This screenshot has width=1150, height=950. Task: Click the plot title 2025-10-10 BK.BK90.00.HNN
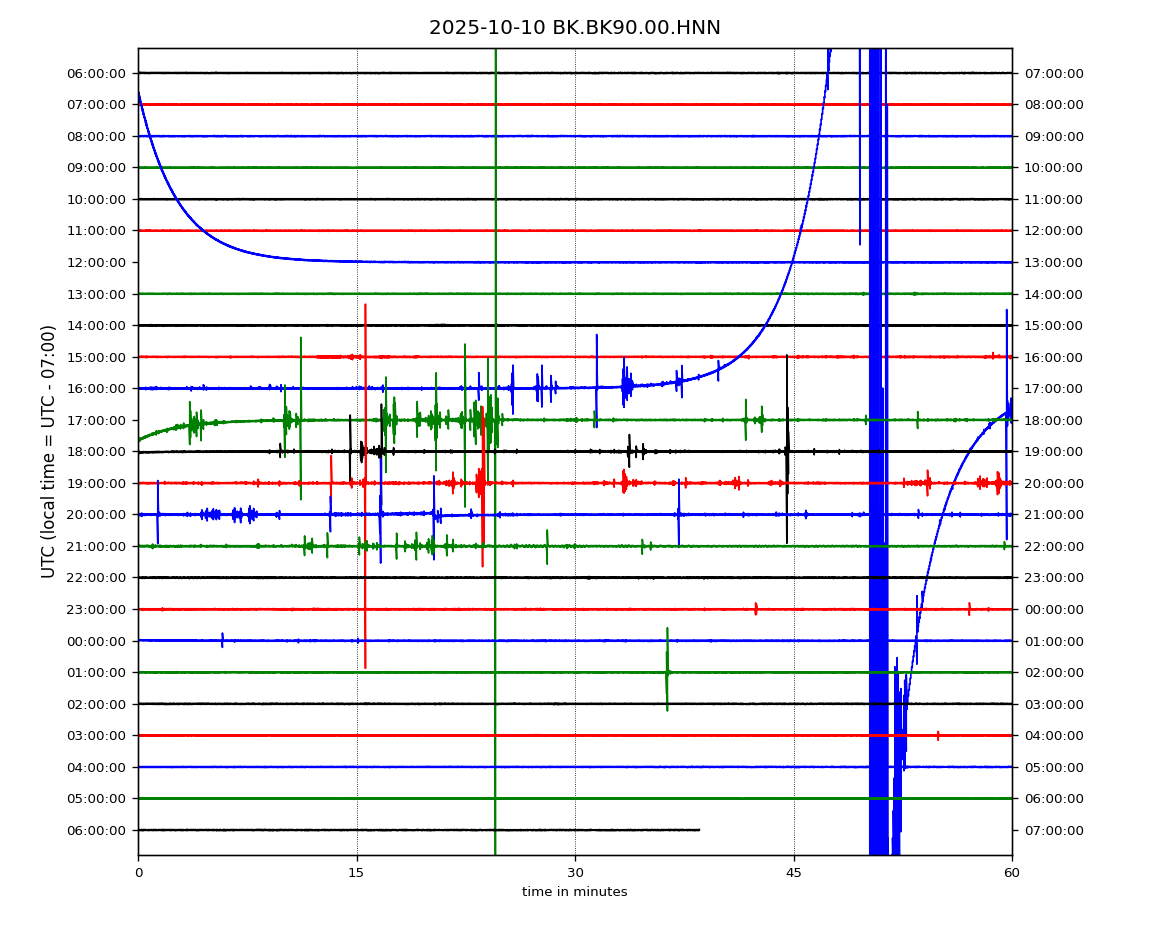tap(574, 28)
